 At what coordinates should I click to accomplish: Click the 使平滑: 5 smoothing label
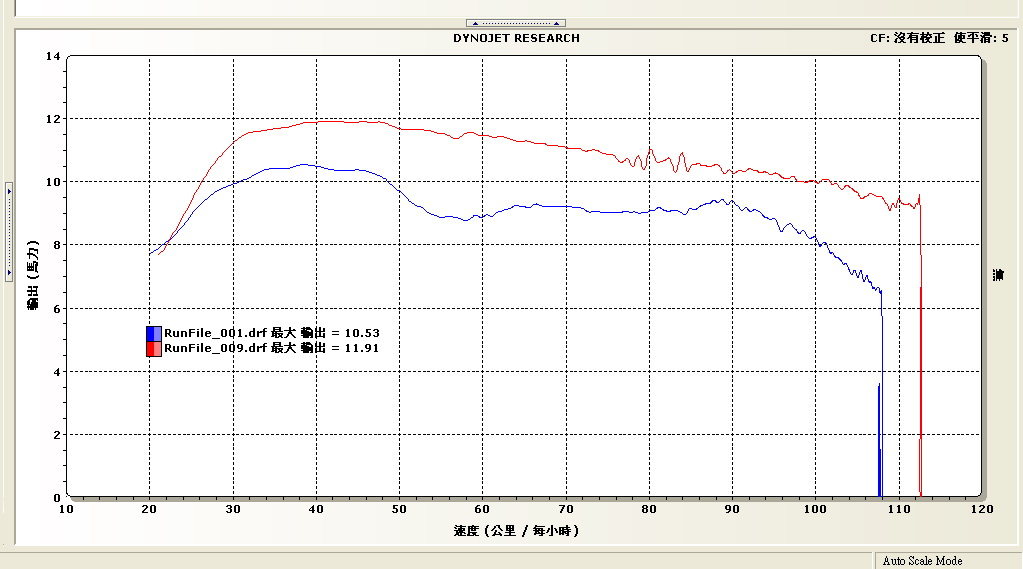[x=981, y=38]
